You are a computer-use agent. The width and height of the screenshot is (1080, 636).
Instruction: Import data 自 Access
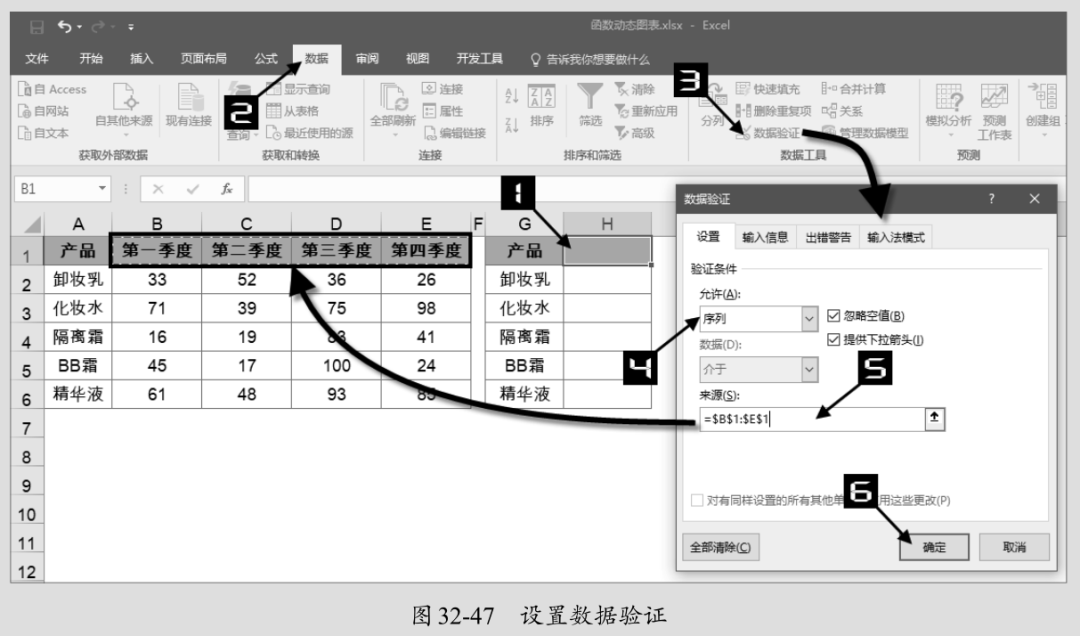(52, 89)
